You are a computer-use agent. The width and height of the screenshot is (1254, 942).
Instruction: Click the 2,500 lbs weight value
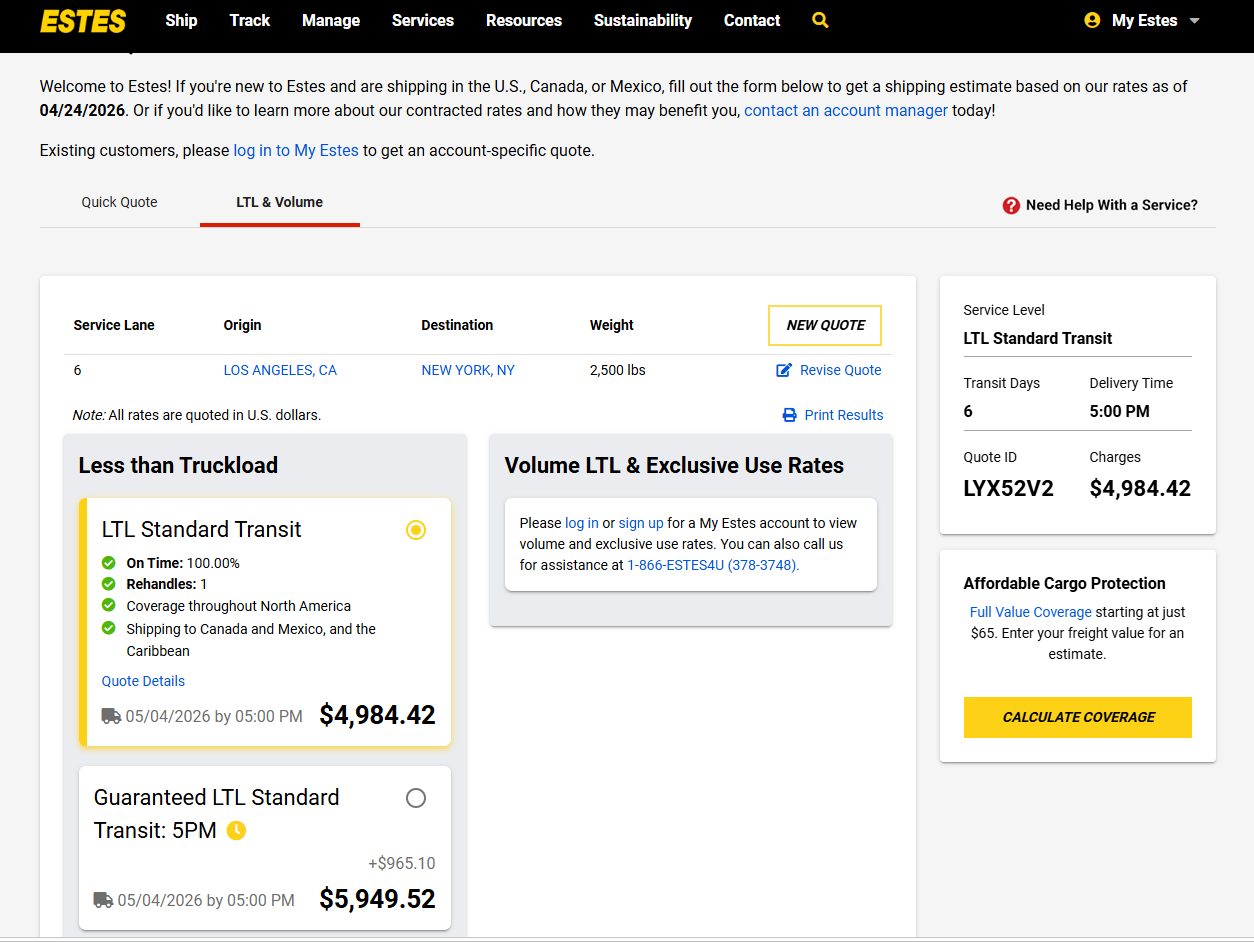[x=618, y=370]
